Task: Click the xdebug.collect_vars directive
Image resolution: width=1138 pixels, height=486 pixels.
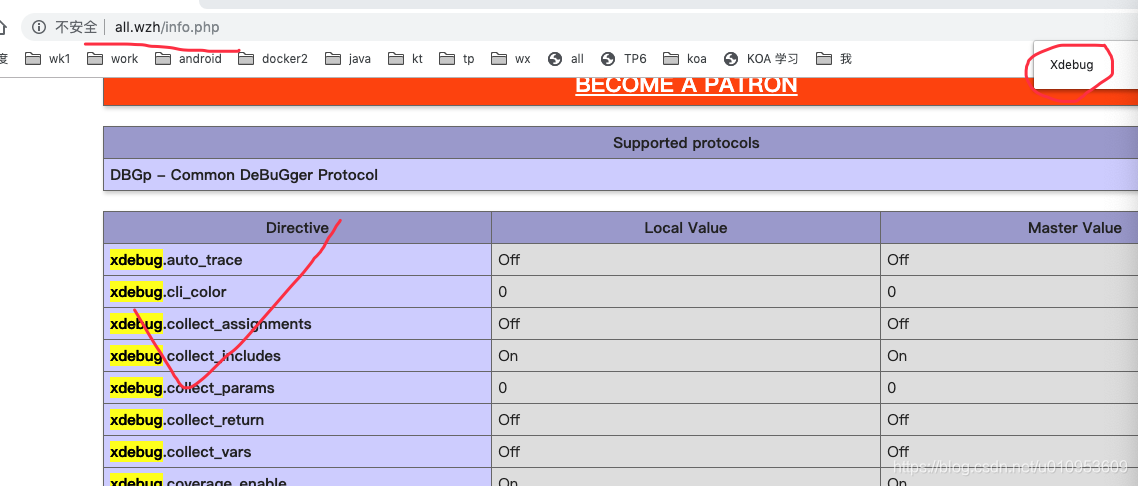Action: (x=181, y=452)
